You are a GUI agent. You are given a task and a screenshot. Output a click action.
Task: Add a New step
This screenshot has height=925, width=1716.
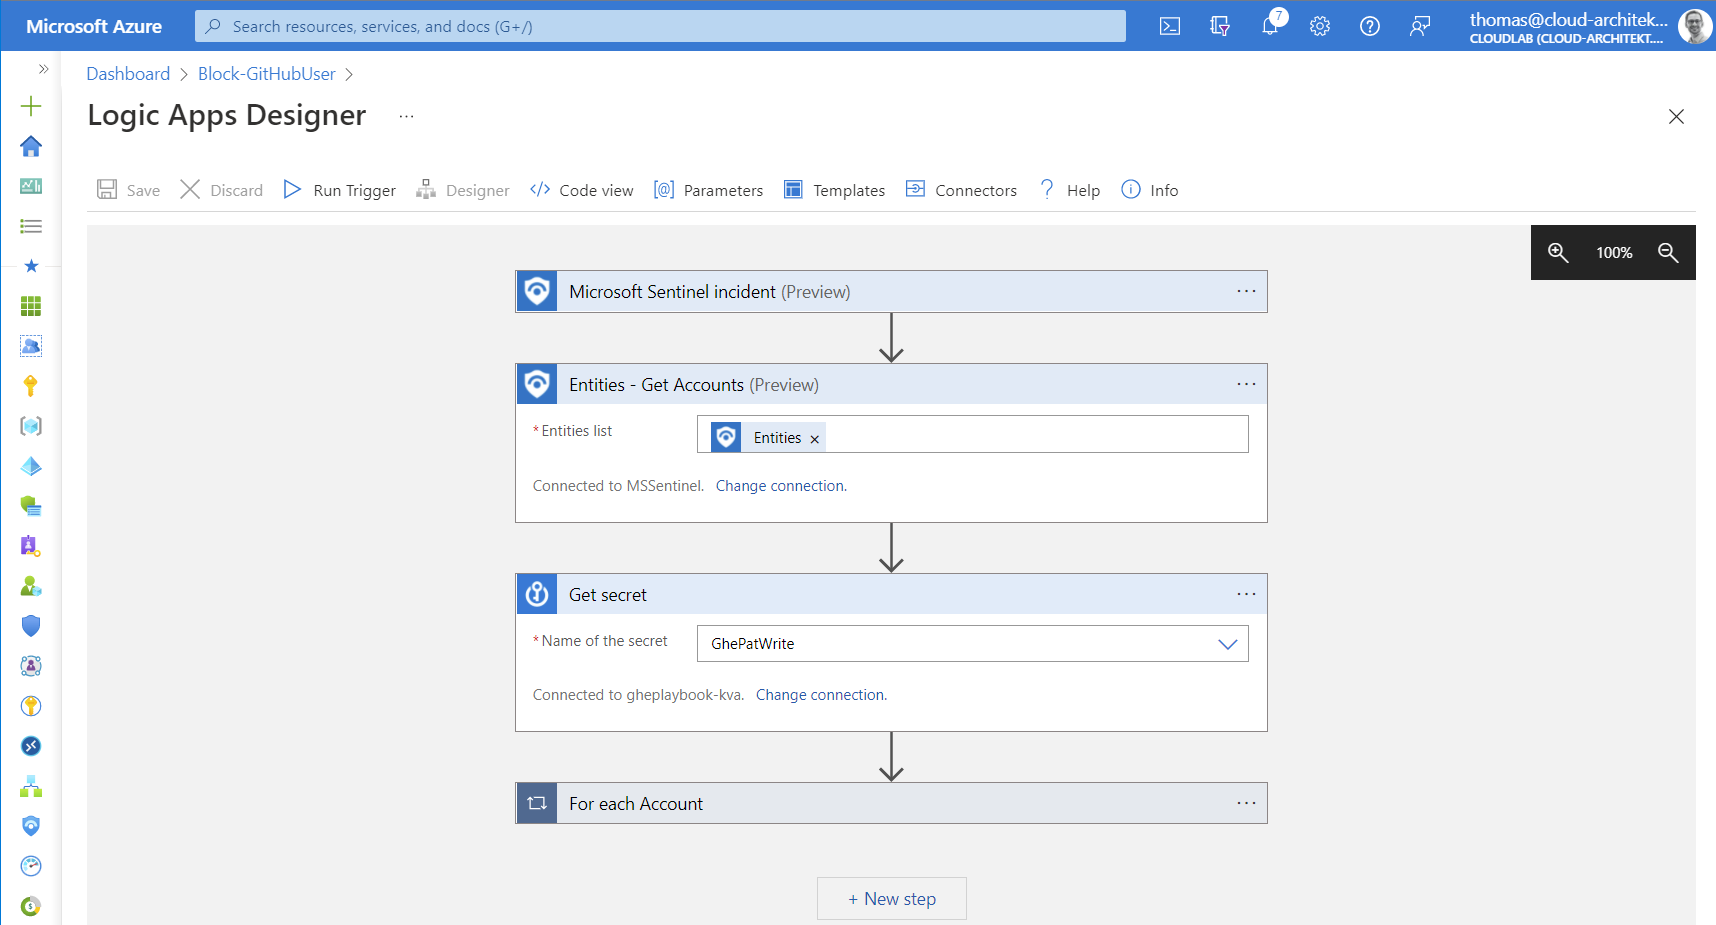pyautogui.click(x=892, y=899)
